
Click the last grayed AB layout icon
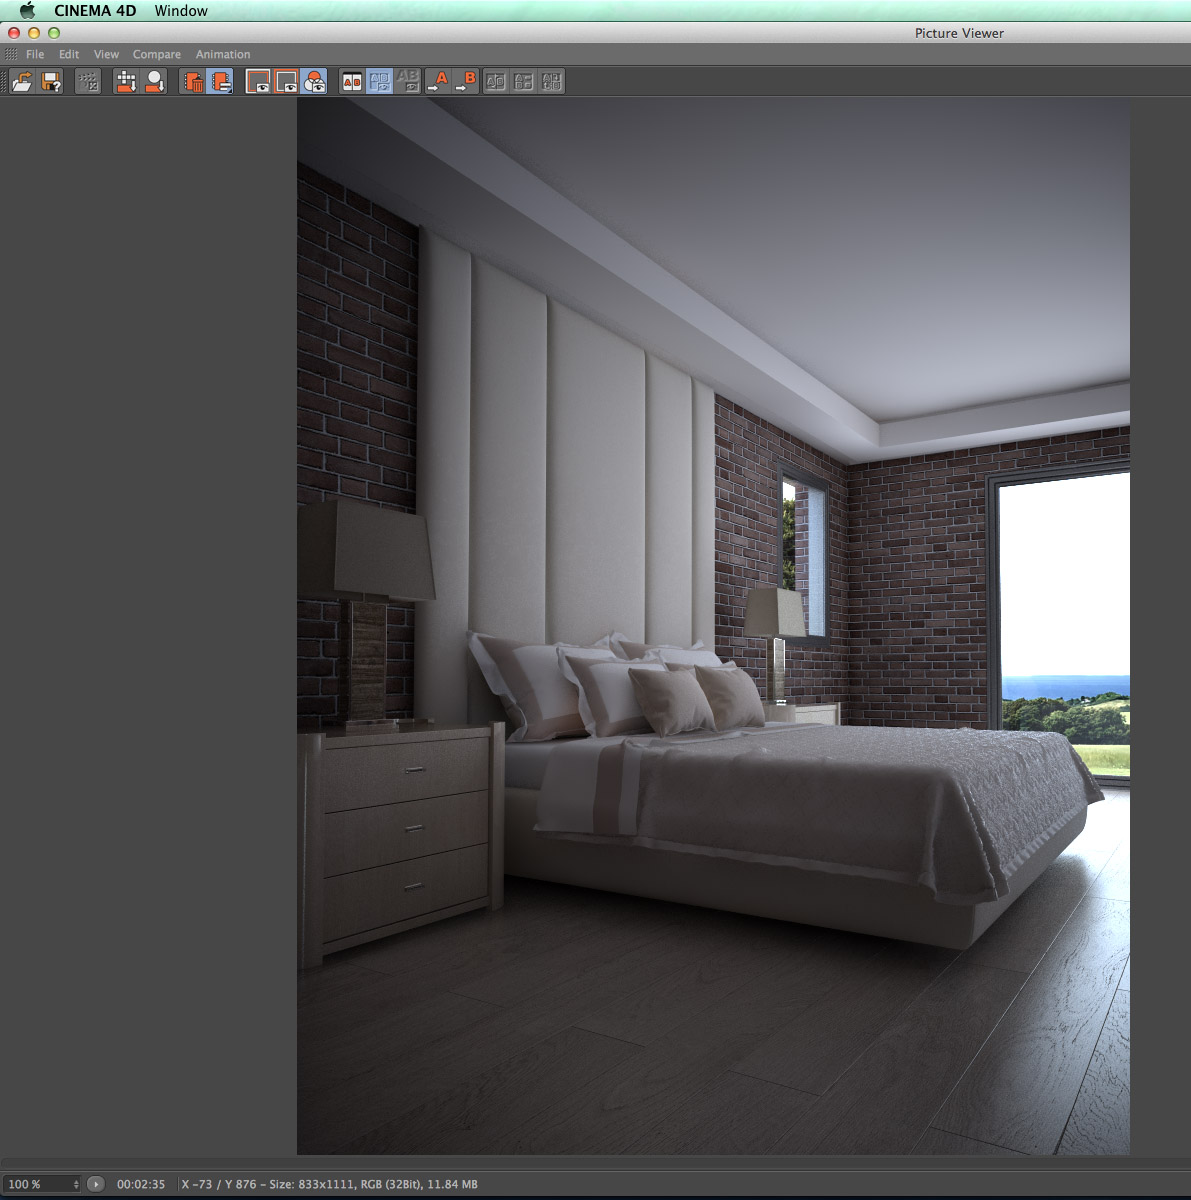point(552,82)
